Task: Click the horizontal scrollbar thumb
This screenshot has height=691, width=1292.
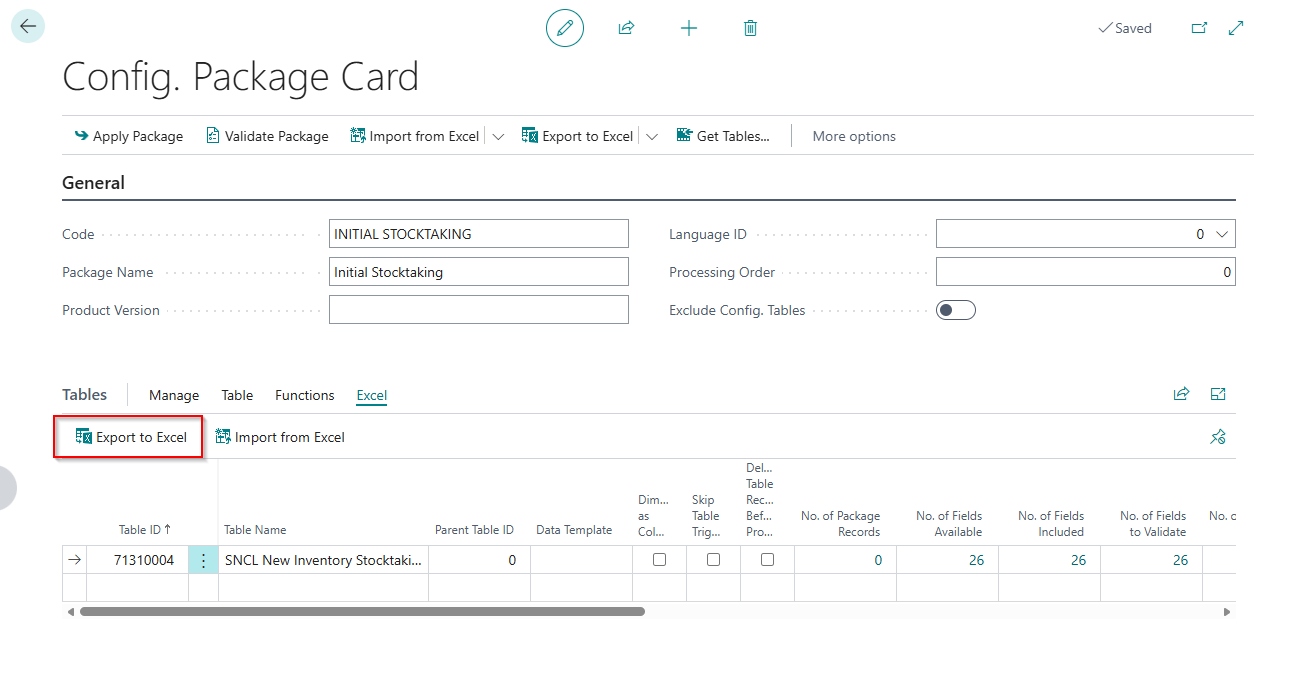Action: click(x=362, y=611)
